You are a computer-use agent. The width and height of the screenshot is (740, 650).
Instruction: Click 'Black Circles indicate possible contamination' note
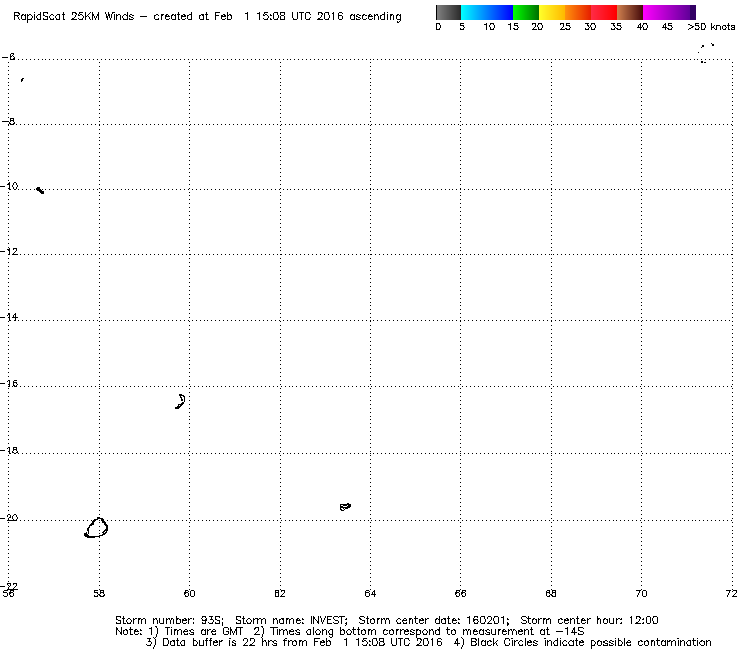click(x=591, y=642)
